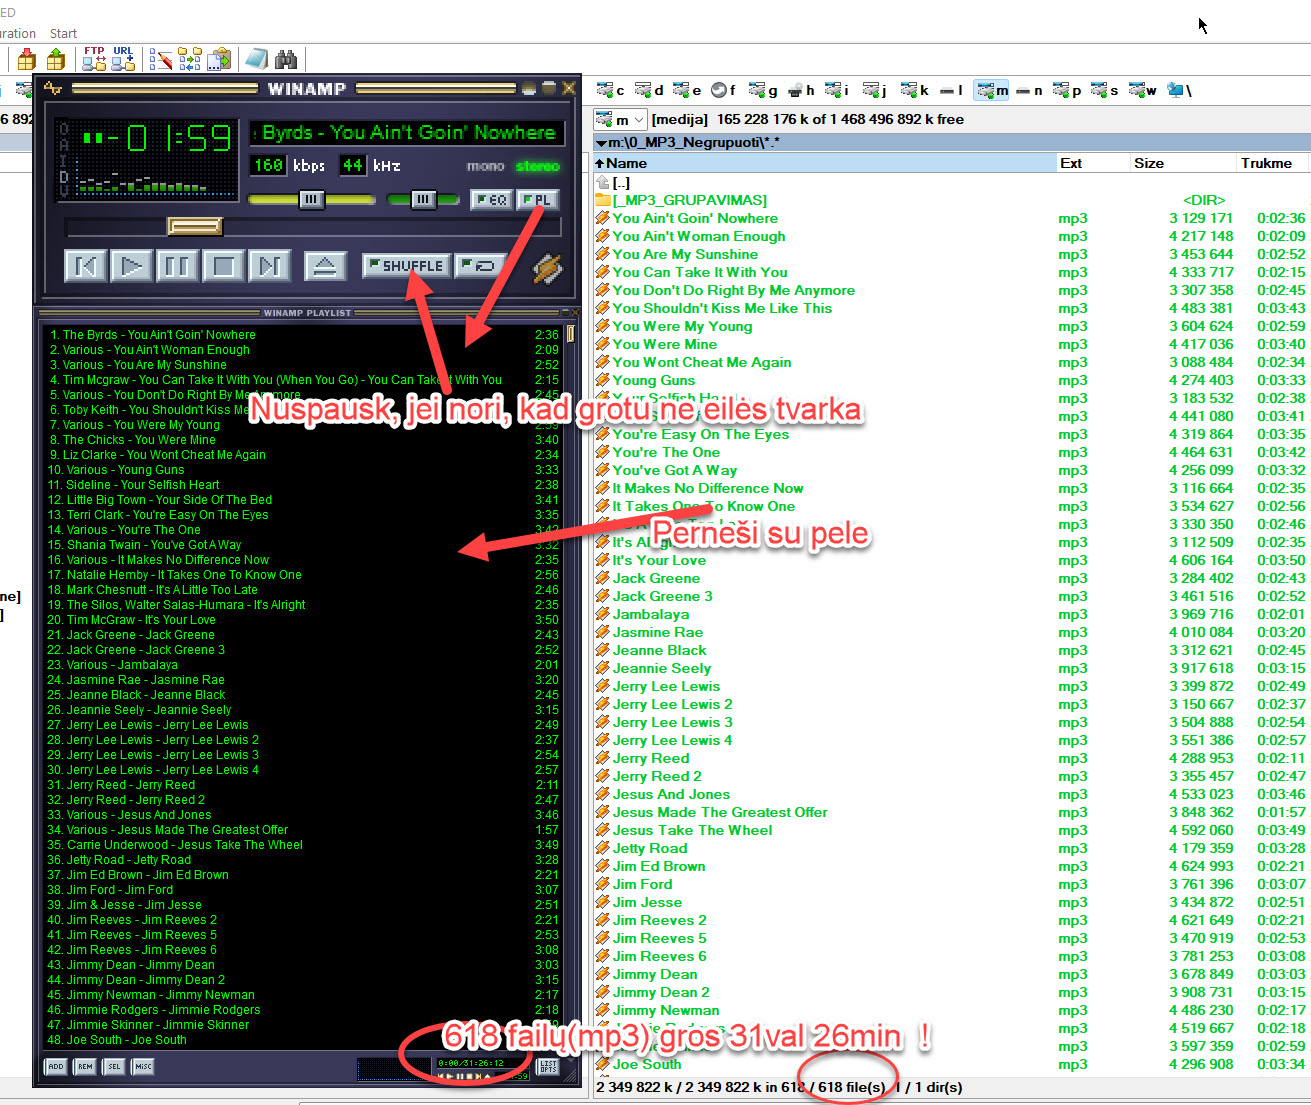Click the Winamp Play button
Viewport: 1311px width, 1105px height.
pyautogui.click(x=131, y=266)
